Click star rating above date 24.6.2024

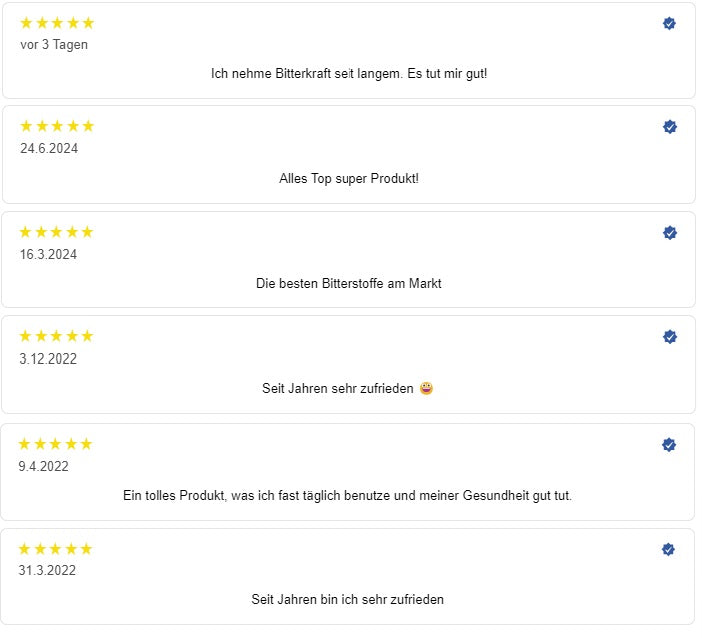(57, 127)
